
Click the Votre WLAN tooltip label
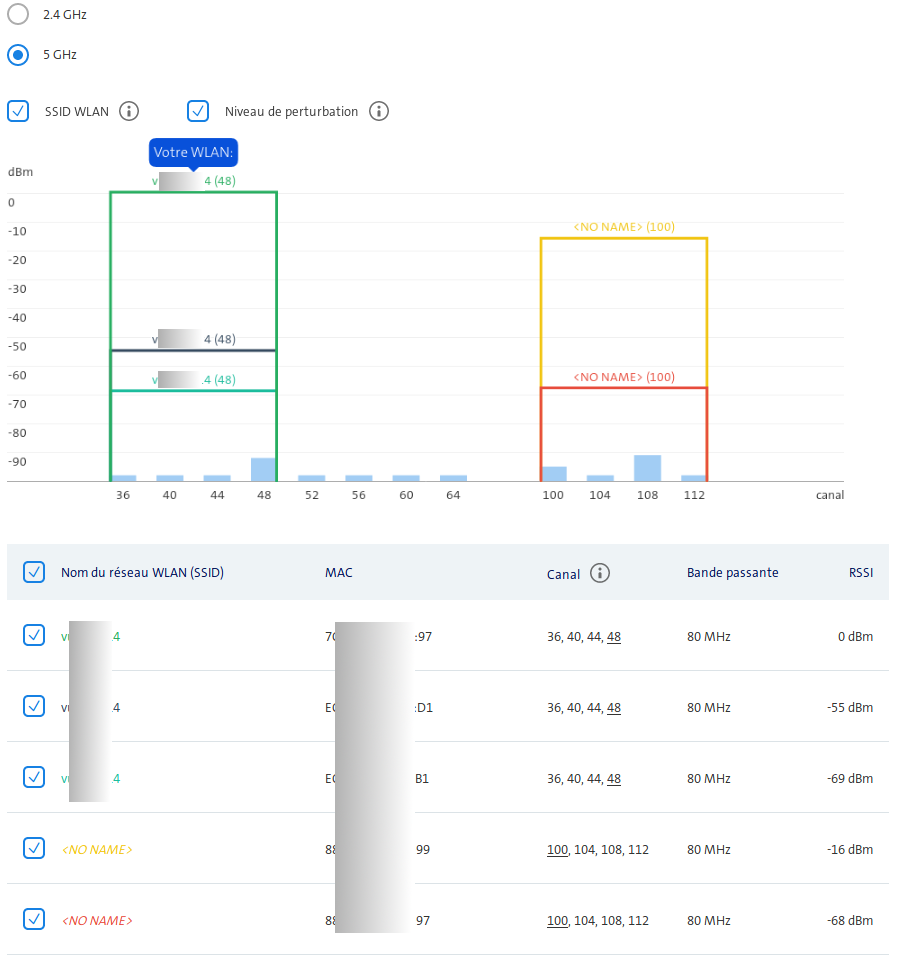coord(194,153)
